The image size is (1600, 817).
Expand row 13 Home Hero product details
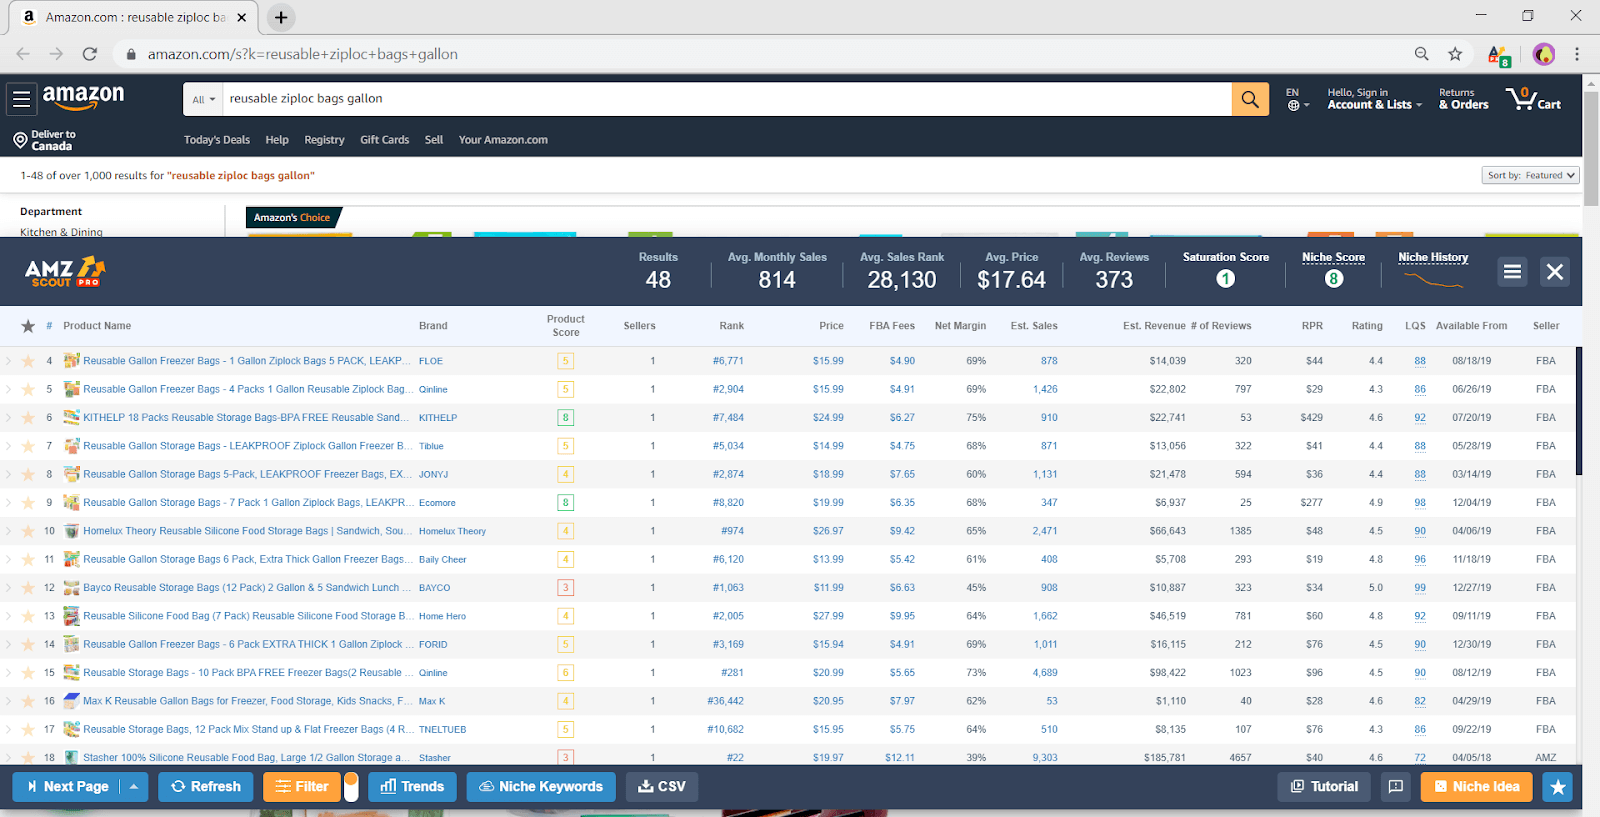tap(9, 616)
